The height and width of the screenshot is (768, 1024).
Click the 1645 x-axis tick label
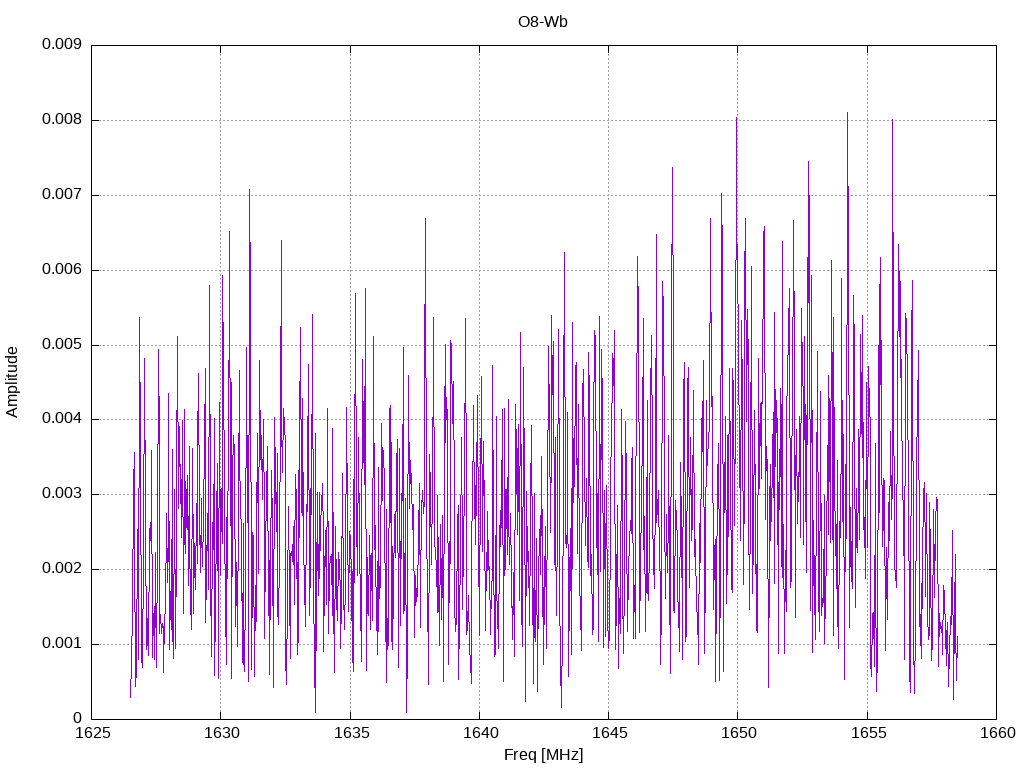point(609,733)
